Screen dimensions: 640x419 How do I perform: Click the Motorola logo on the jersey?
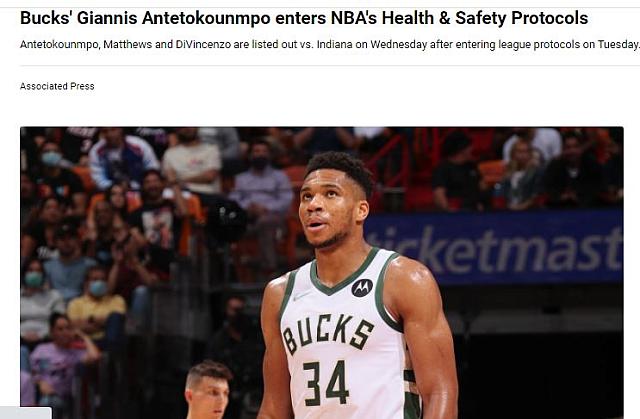click(x=362, y=288)
